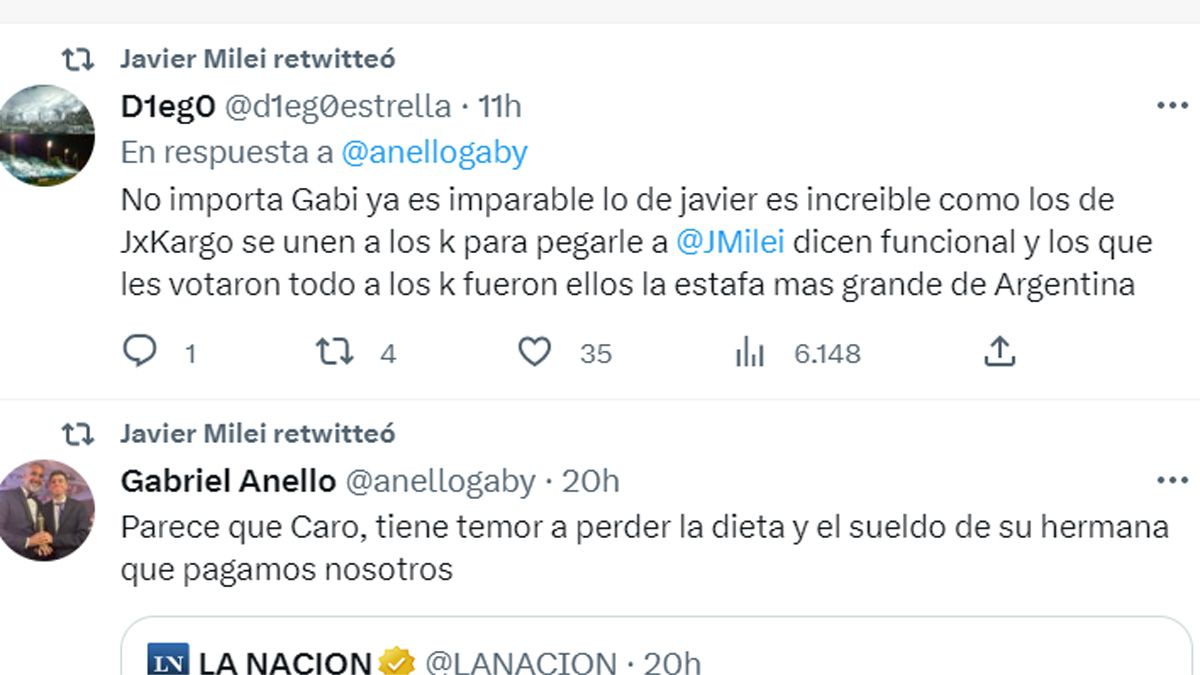Open more options for Gabriel Anello's tweet
This screenshot has height=675, width=1200.
click(1171, 481)
